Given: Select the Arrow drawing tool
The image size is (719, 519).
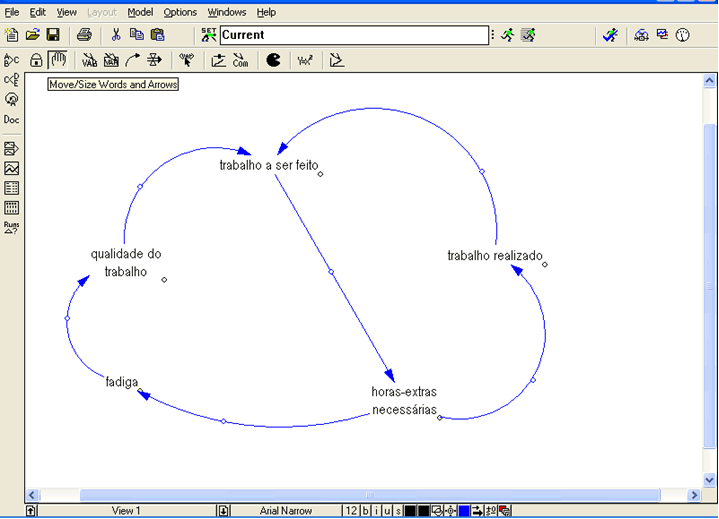Looking at the screenshot, I should click(132, 60).
